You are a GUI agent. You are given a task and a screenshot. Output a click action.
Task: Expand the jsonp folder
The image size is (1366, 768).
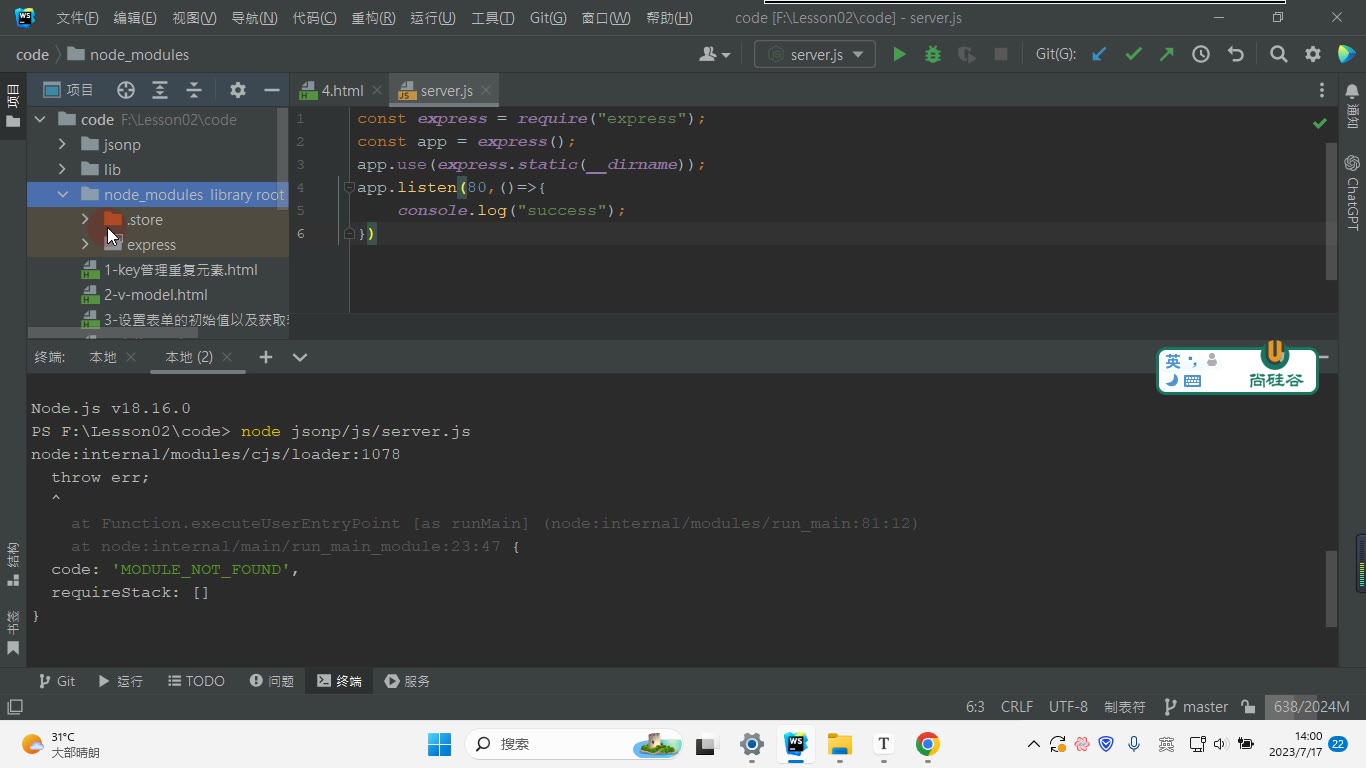coord(62,144)
